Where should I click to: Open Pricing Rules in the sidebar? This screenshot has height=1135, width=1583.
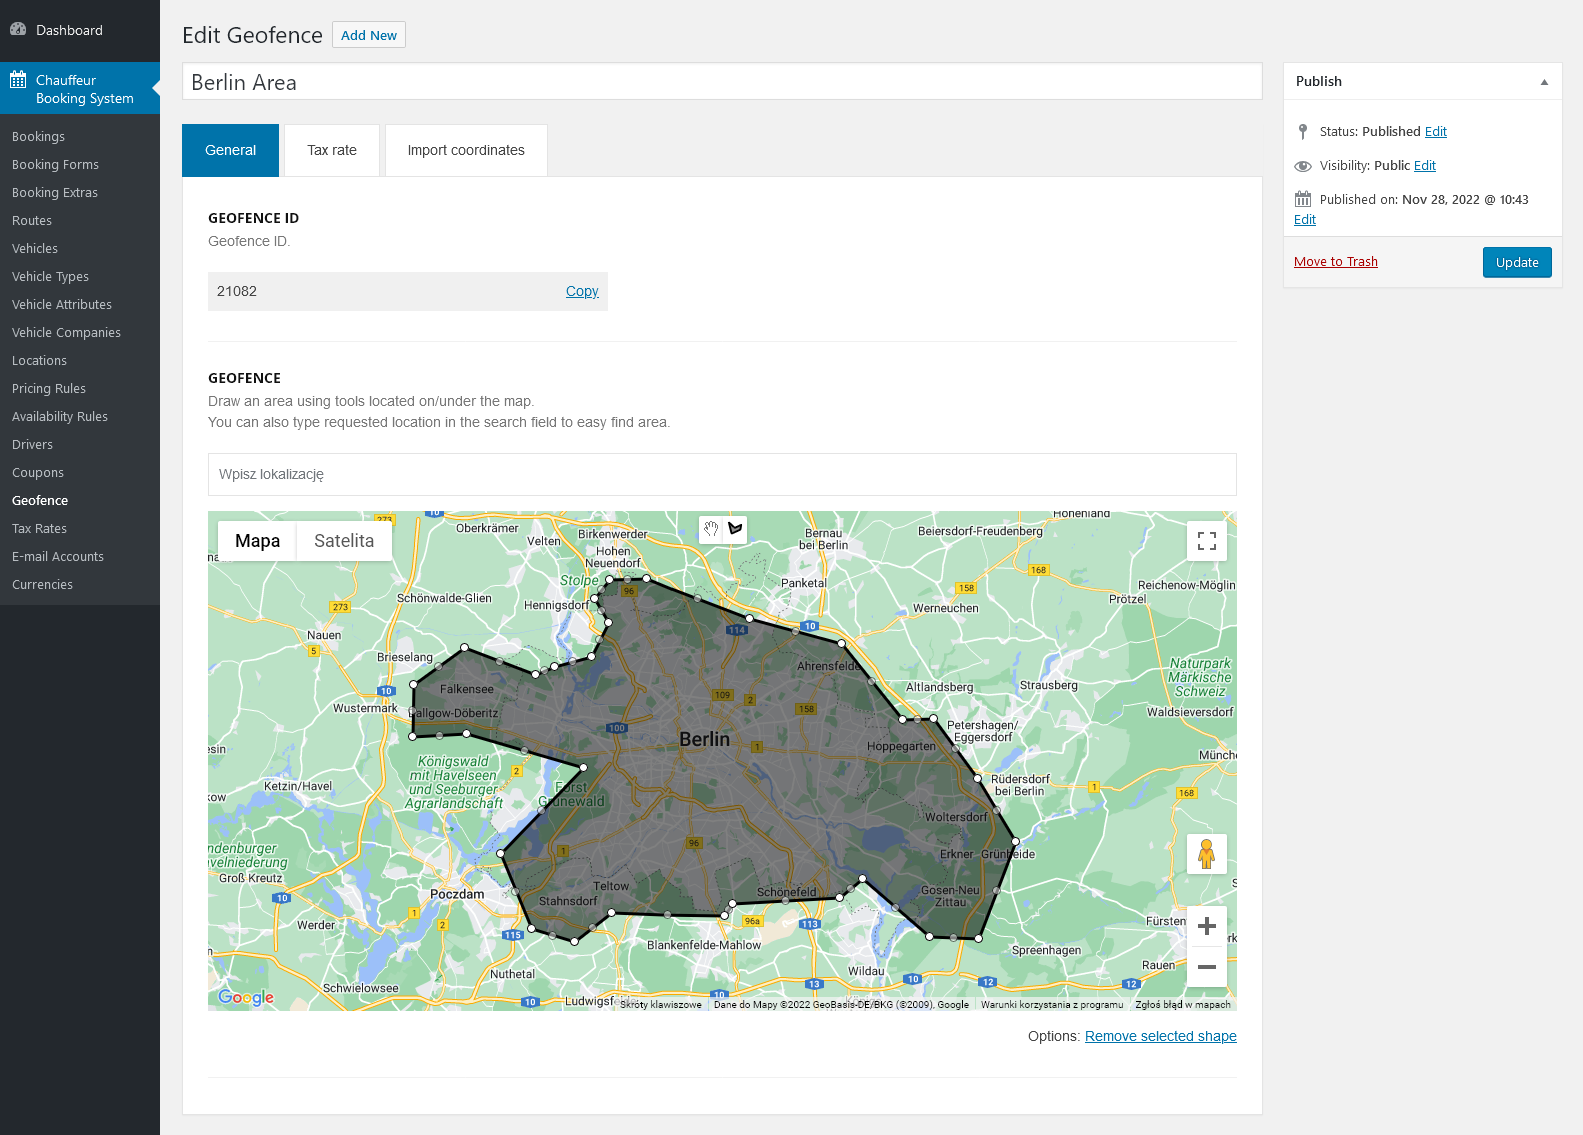pyautogui.click(x=49, y=389)
